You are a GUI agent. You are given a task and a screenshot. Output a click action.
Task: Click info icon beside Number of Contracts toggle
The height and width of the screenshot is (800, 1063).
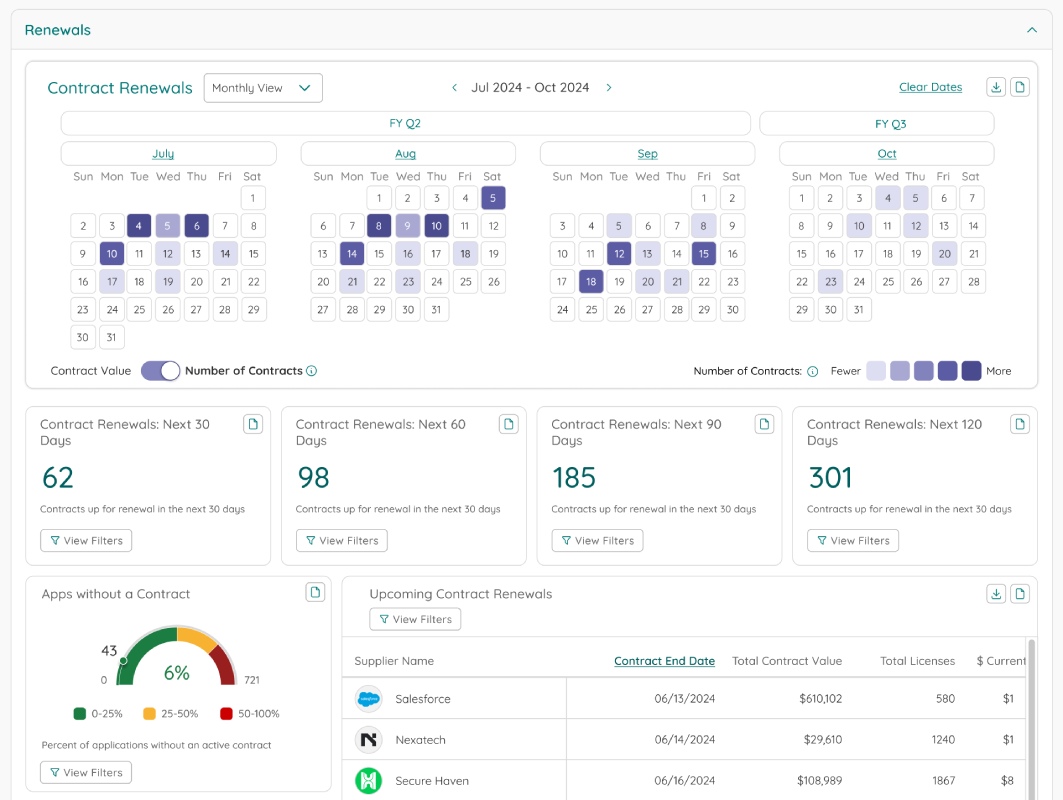[x=311, y=371]
